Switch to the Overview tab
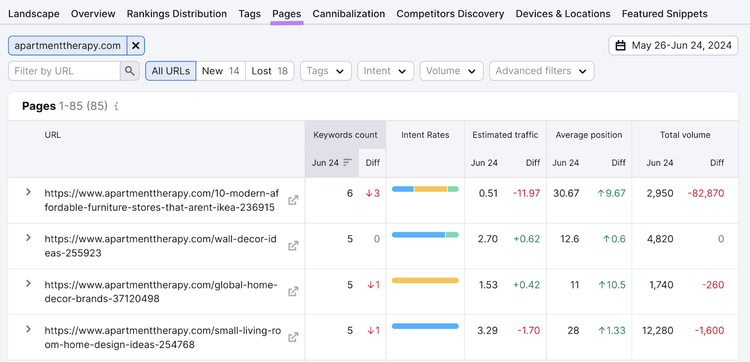750x362 pixels. click(x=93, y=14)
